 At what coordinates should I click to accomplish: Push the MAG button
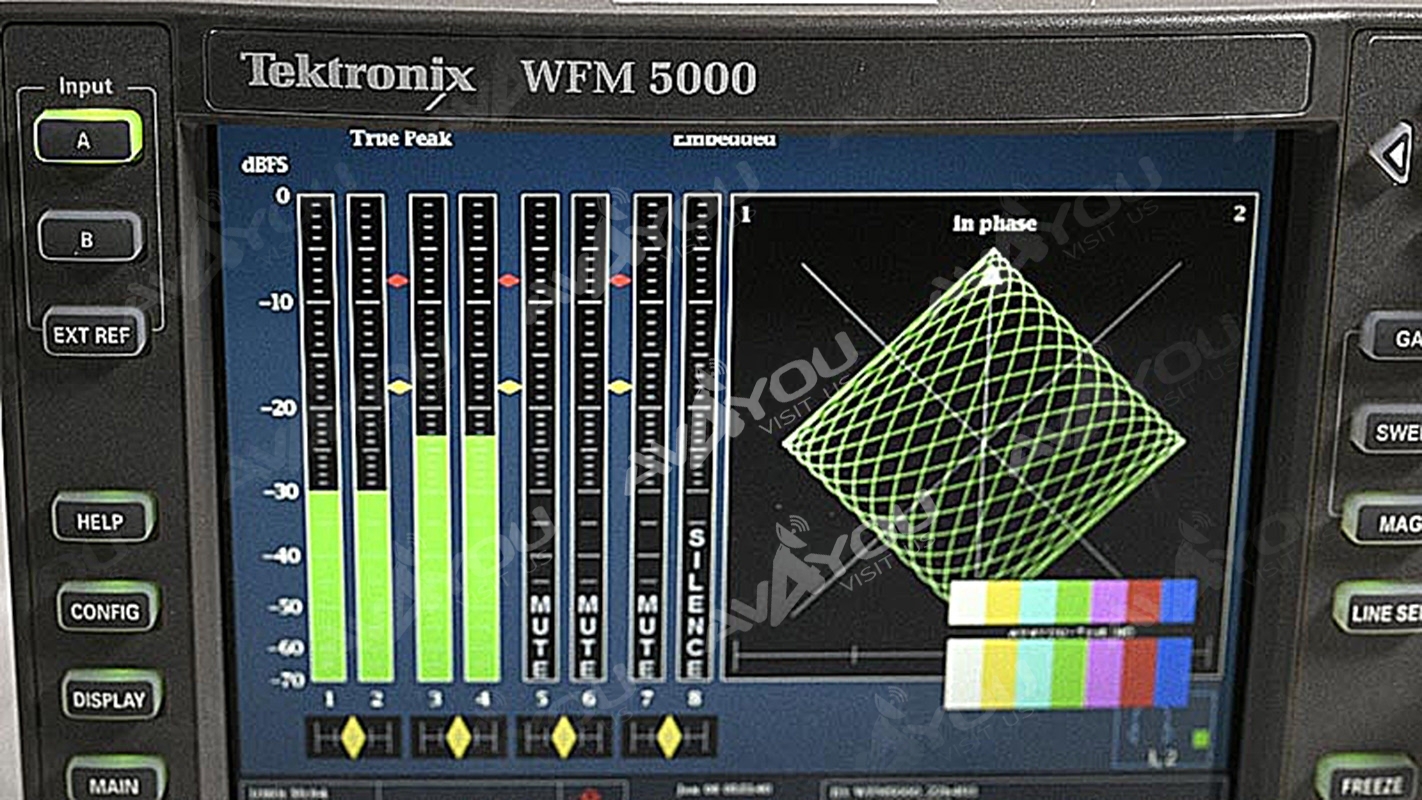point(1385,521)
